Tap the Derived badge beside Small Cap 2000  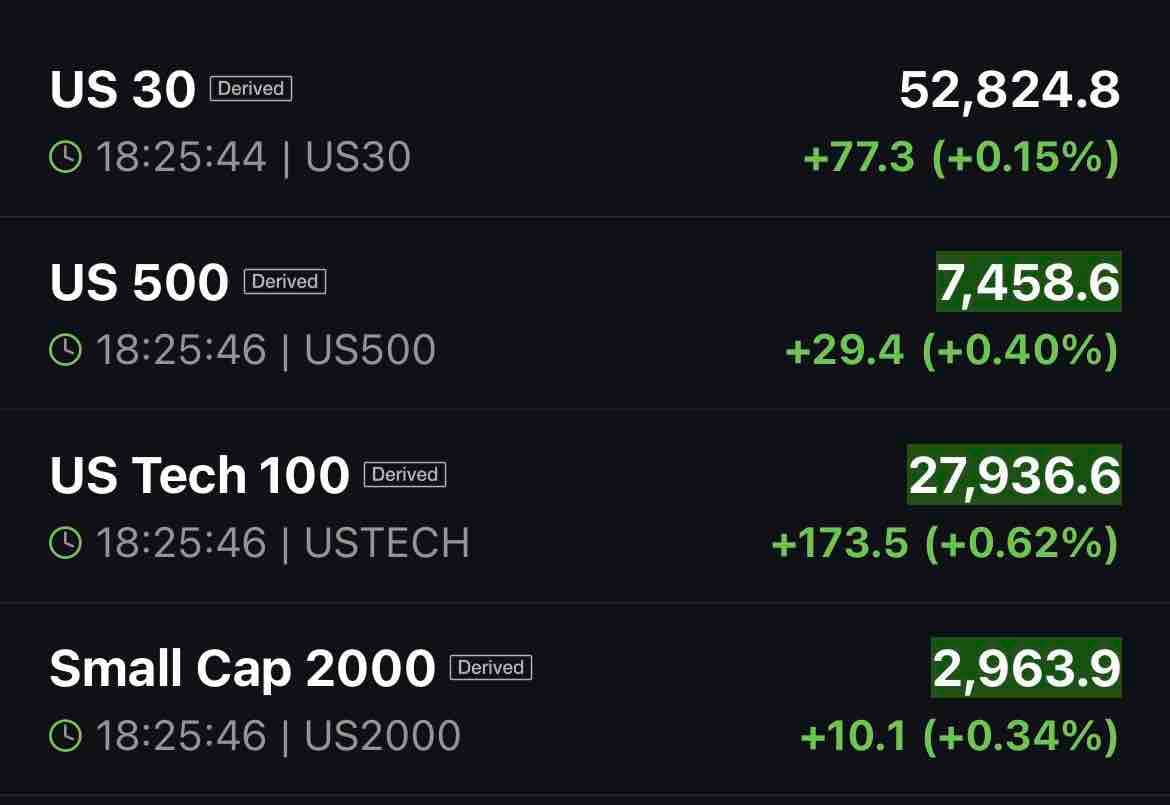coord(490,667)
